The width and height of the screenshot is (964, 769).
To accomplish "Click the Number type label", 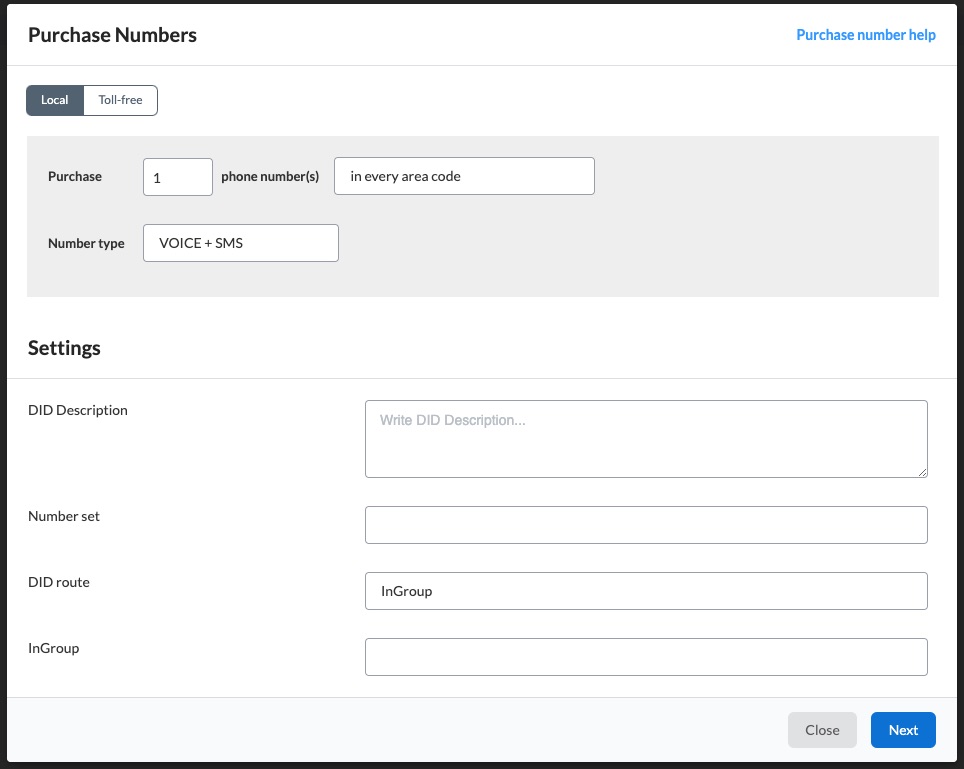I will [86, 243].
